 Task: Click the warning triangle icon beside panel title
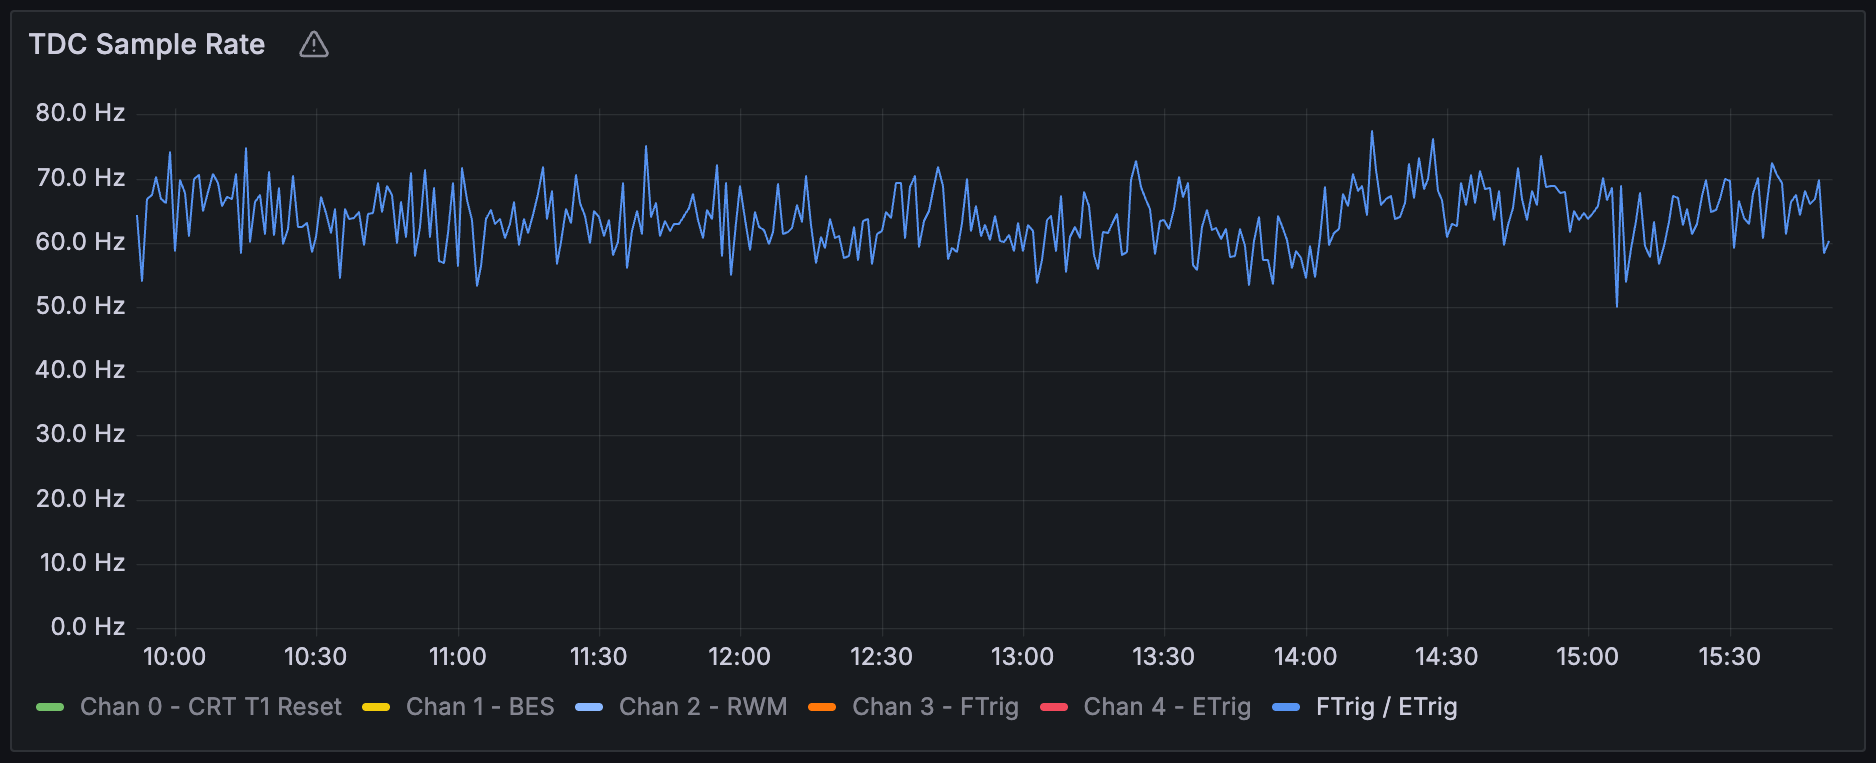(x=314, y=45)
